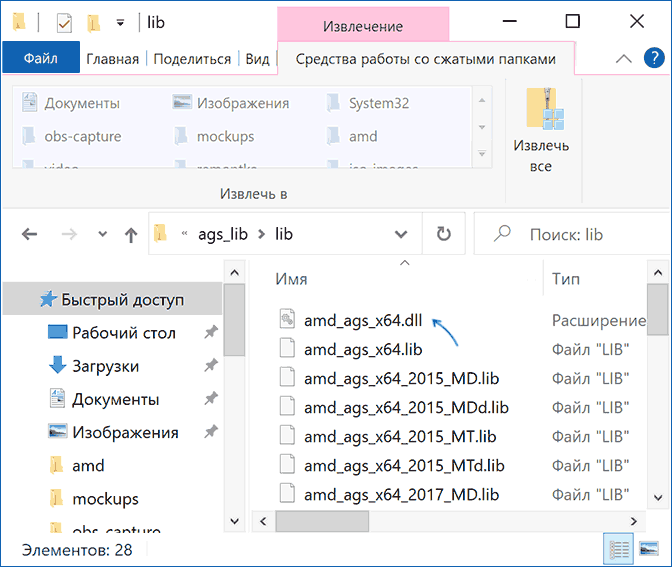Click the lib segment in address breadcrumb

point(284,234)
